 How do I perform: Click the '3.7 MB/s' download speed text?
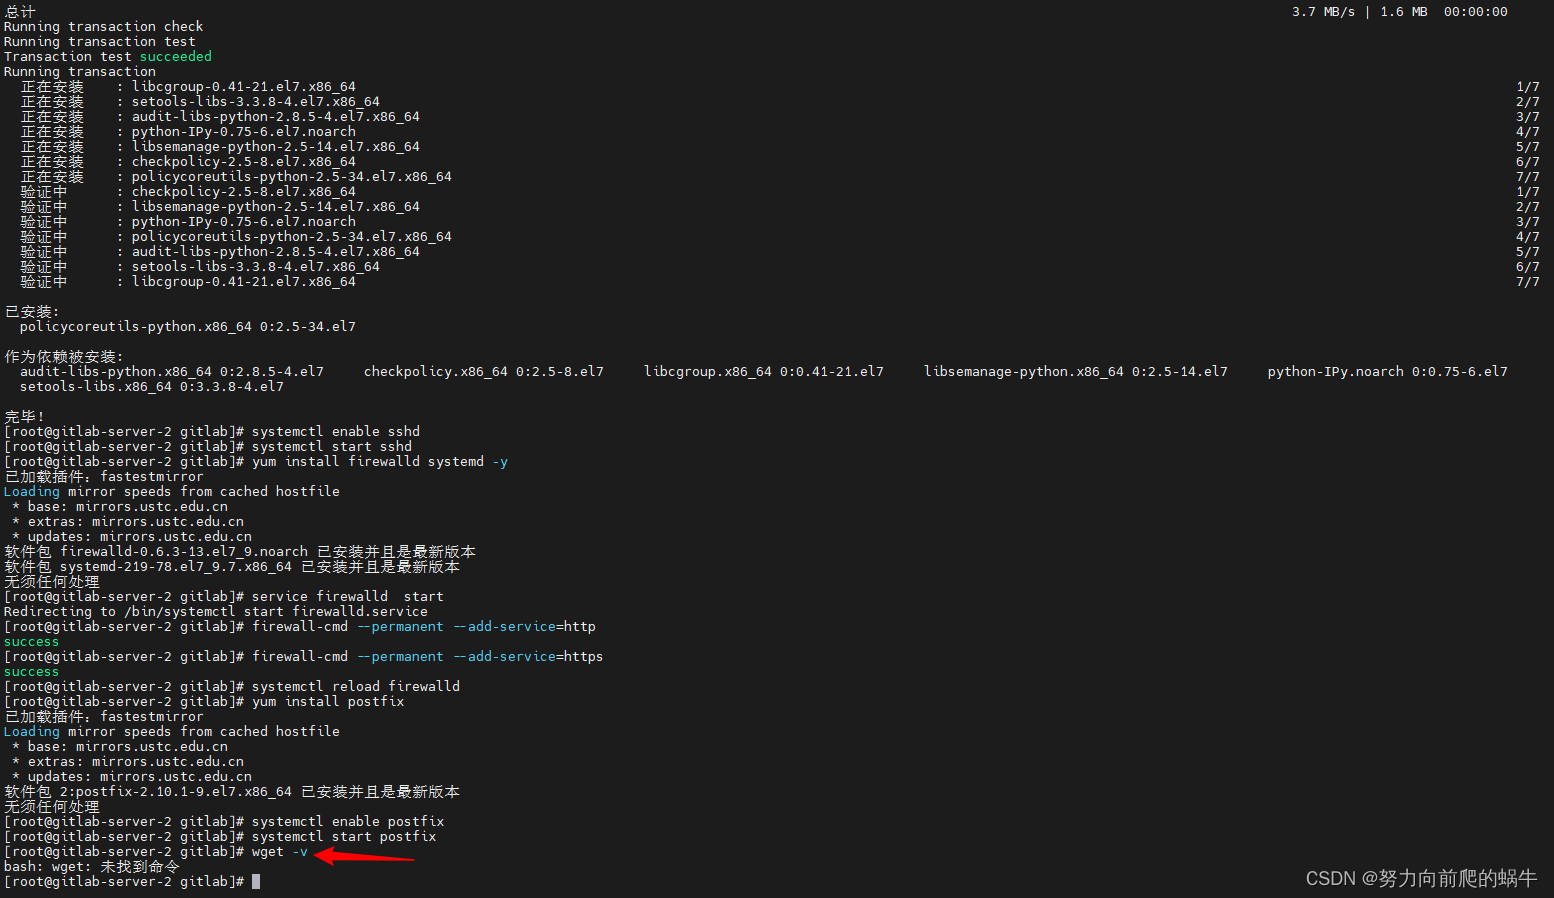(1323, 12)
